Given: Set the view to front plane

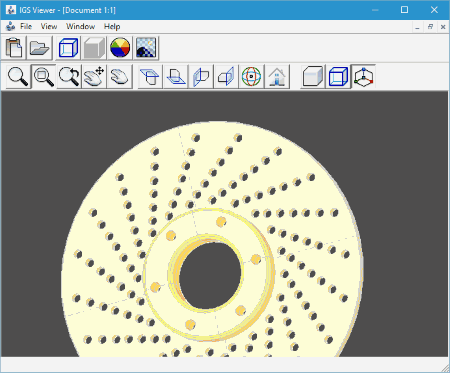Looking at the screenshot, I should (201, 77).
